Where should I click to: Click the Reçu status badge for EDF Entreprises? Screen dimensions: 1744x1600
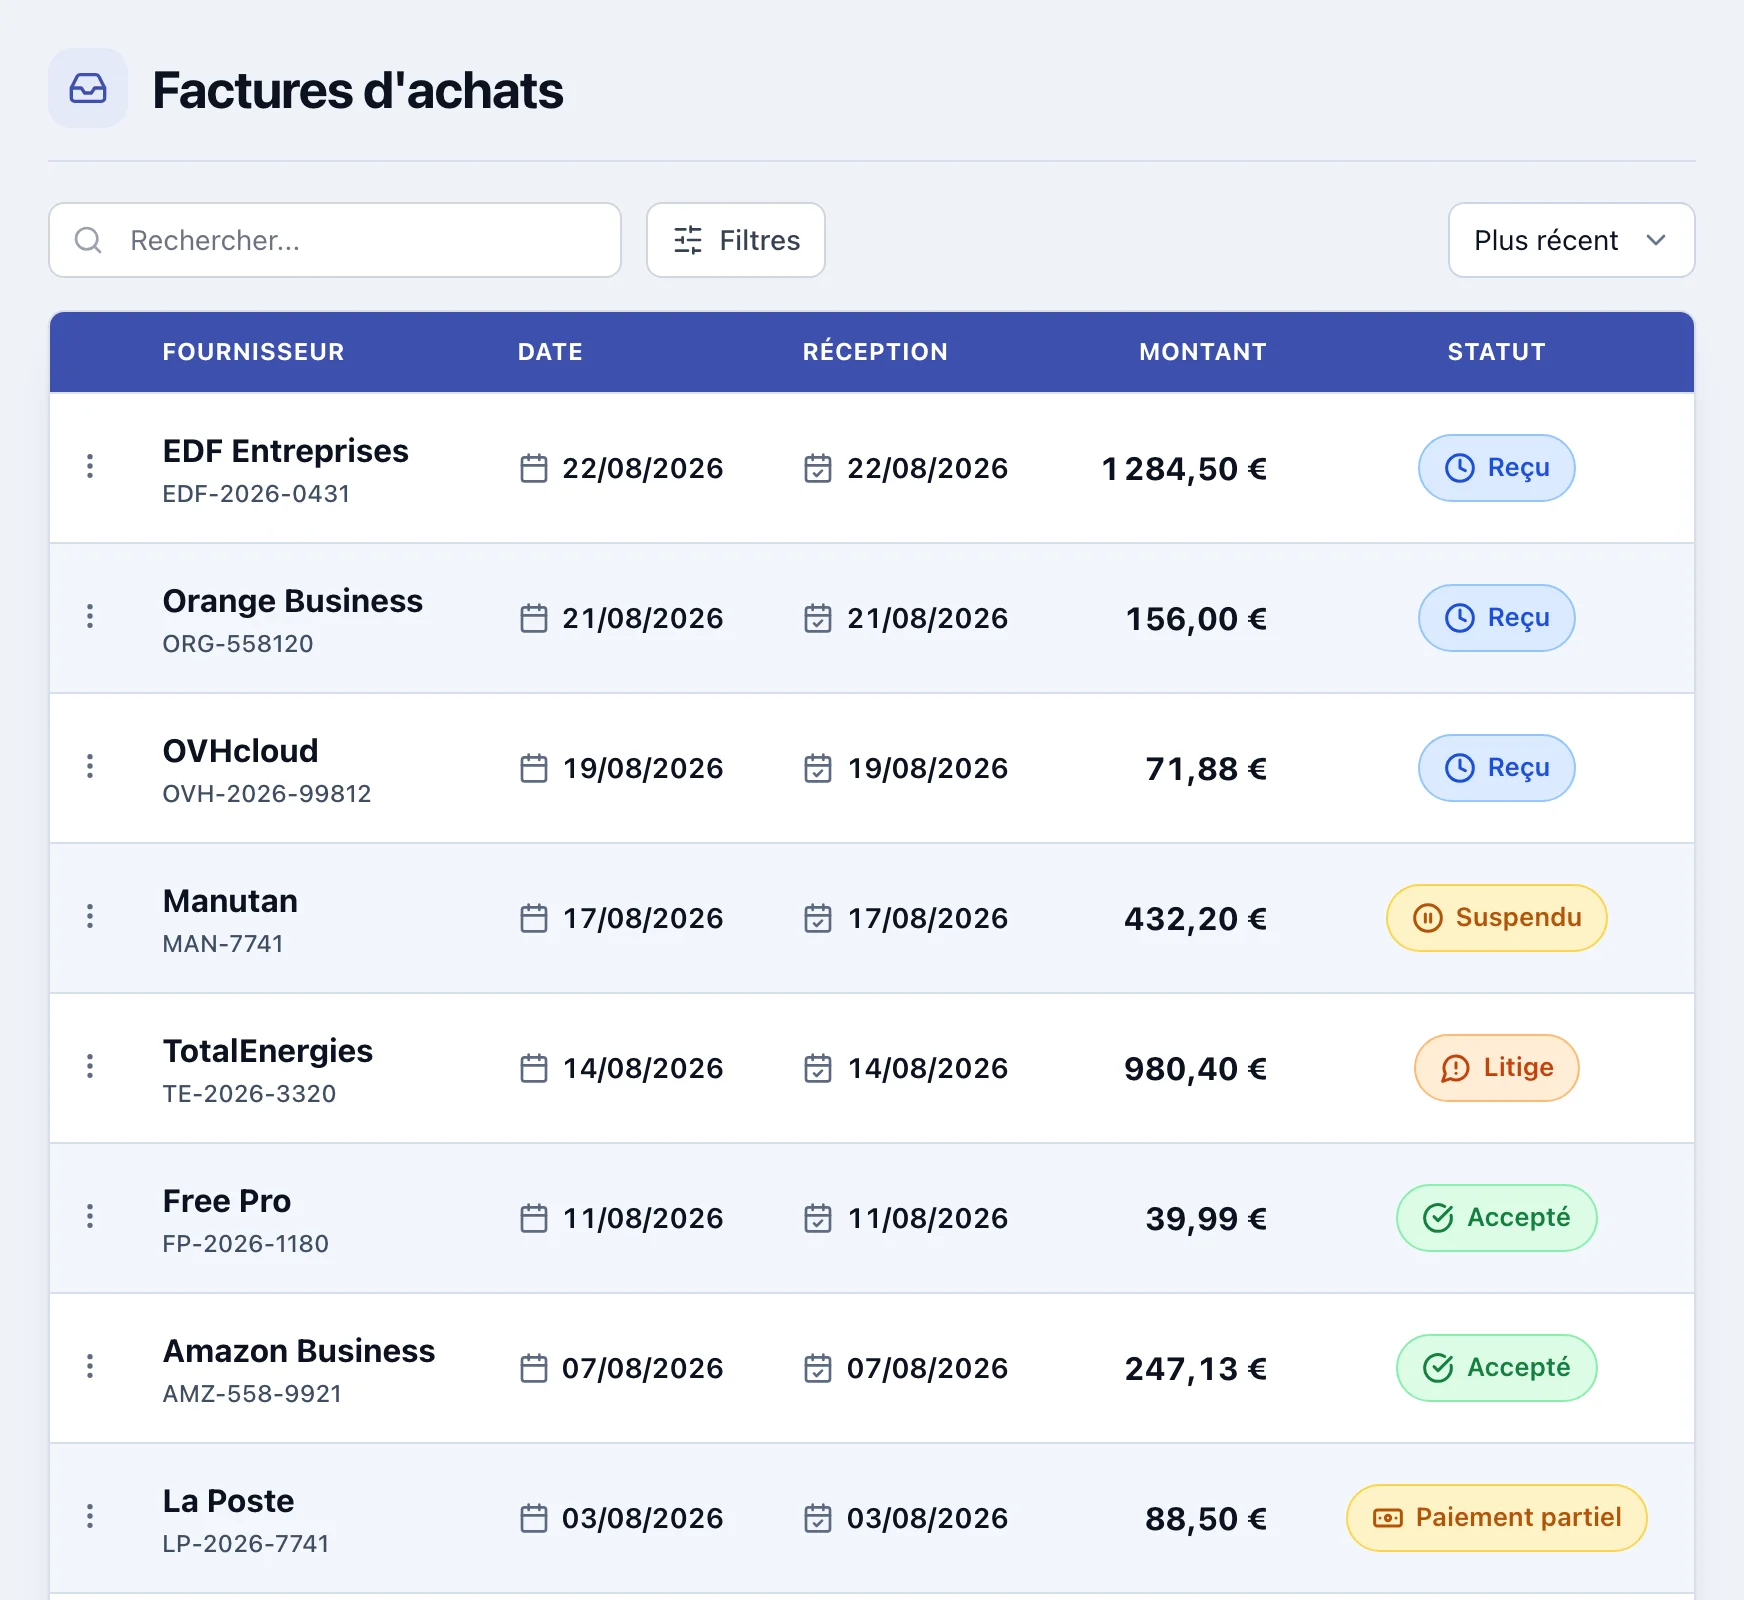(1497, 468)
